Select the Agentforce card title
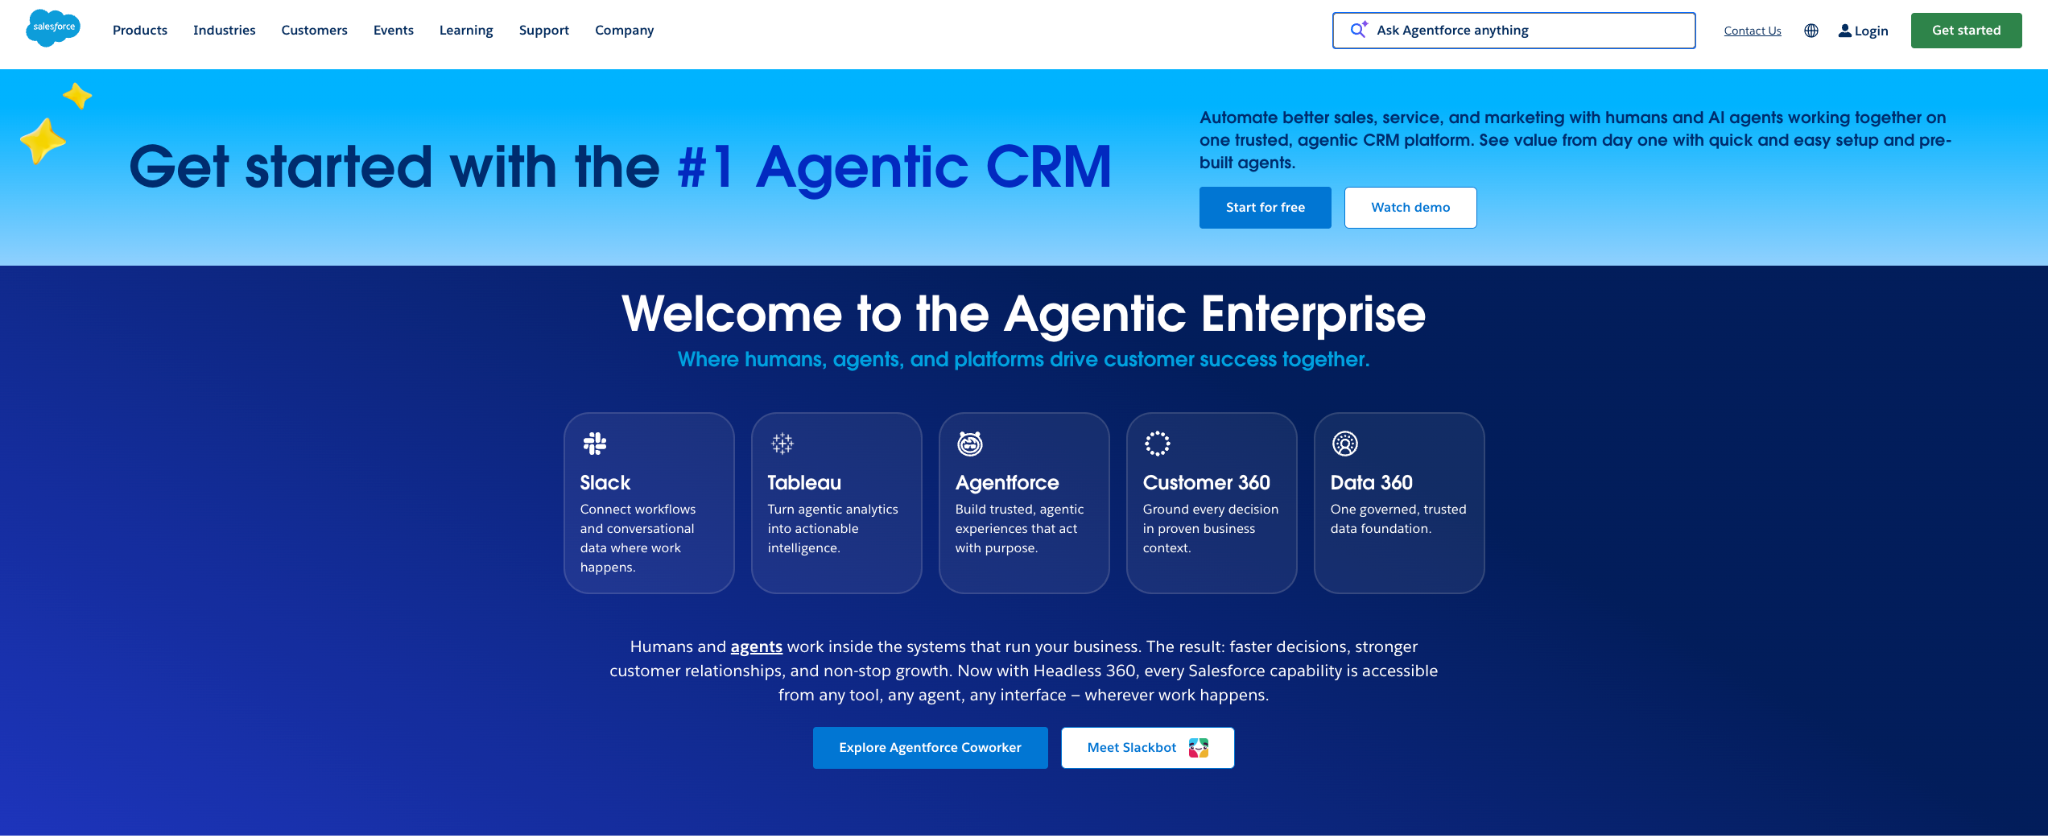 tap(1007, 483)
